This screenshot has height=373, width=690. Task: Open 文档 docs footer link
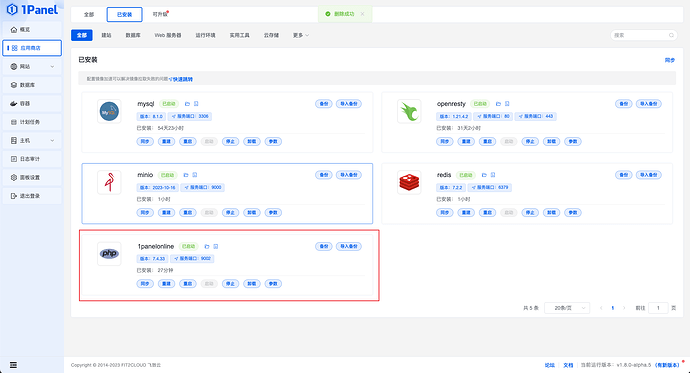click(568, 365)
